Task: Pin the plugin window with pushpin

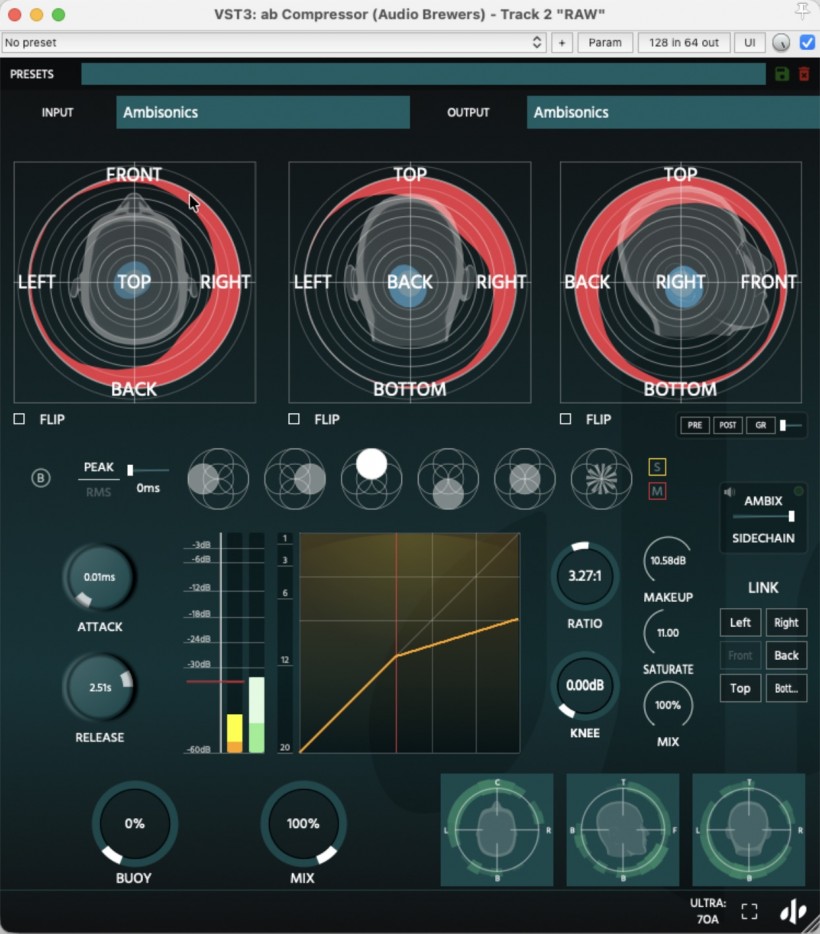Action: (x=802, y=11)
